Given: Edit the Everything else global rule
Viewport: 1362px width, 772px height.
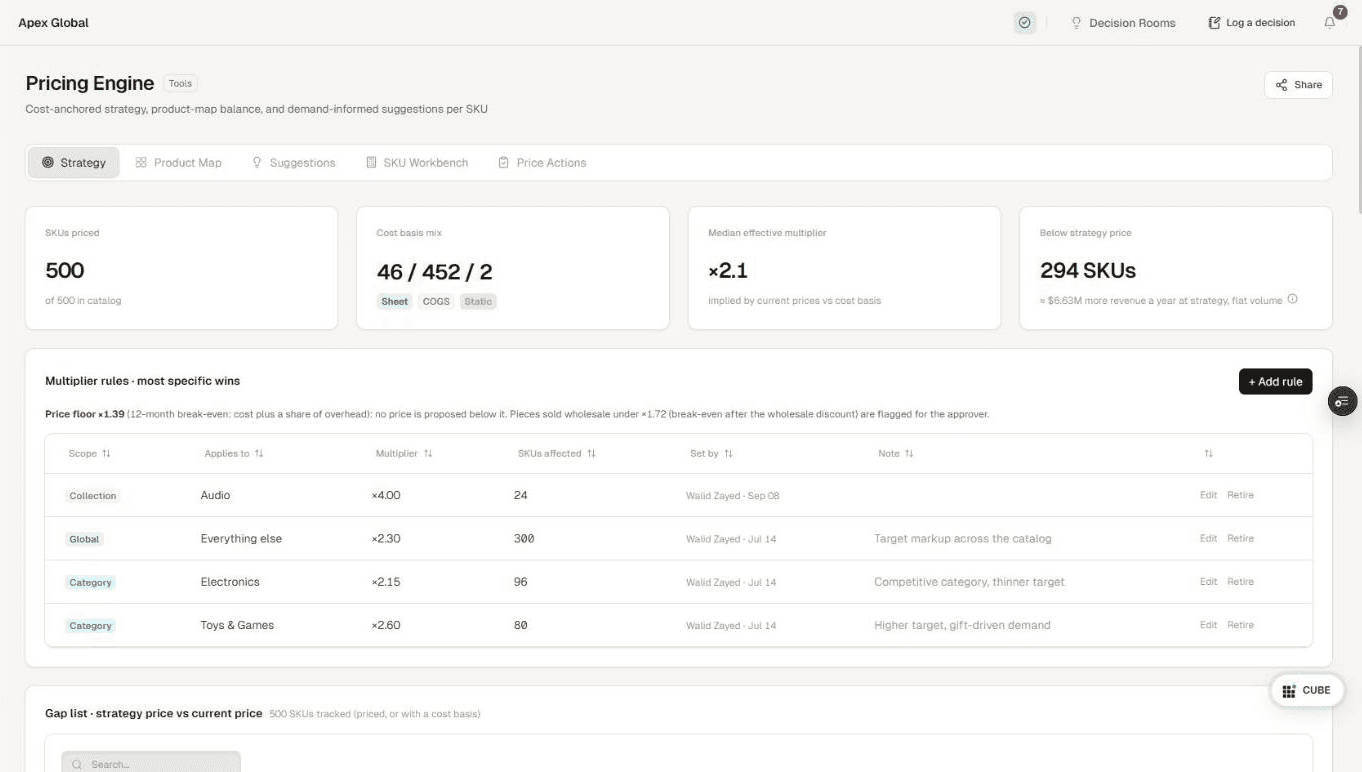Looking at the screenshot, I should pyautogui.click(x=1208, y=538).
